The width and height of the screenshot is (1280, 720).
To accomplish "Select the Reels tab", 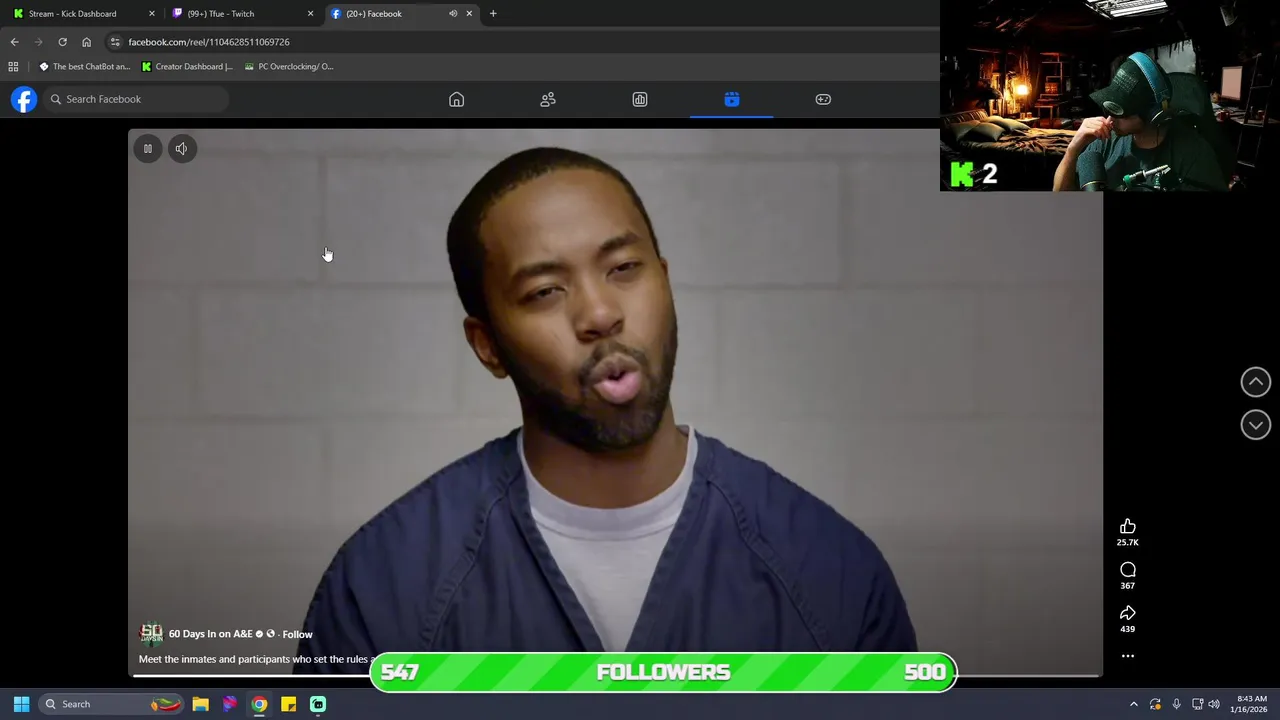I will pos(732,99).
